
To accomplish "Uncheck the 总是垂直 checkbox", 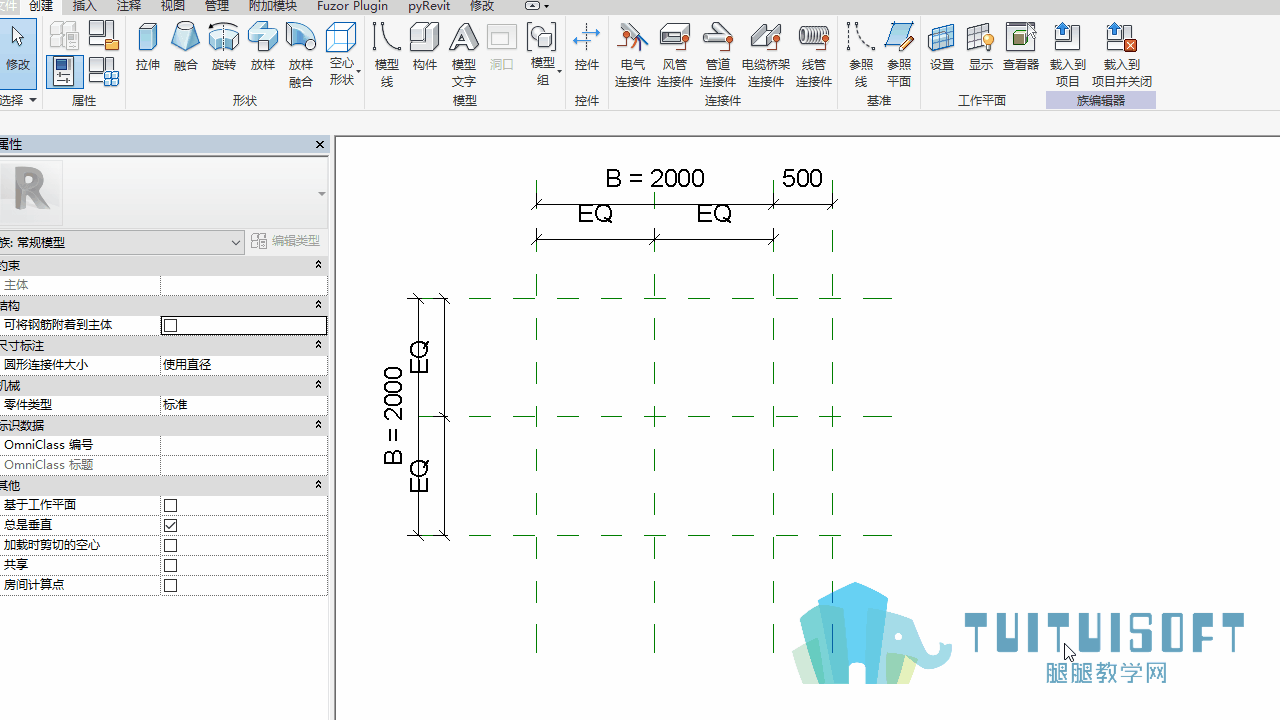I will pos(170,525).
